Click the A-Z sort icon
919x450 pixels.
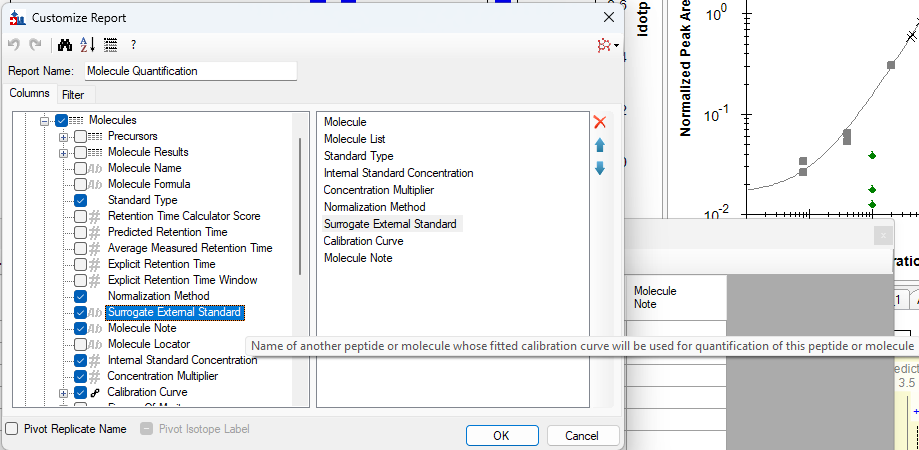point(87,45)
